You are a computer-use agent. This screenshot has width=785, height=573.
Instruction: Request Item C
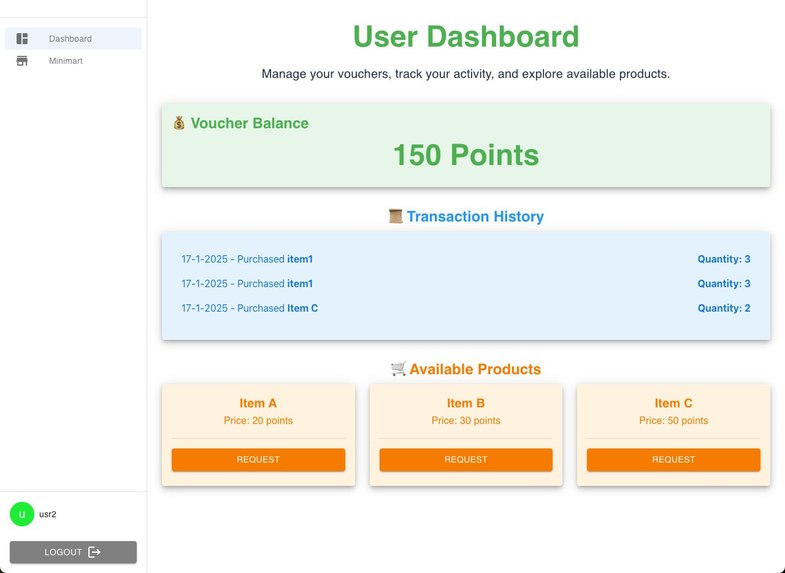pyautogui.click(x=673, y=459)
